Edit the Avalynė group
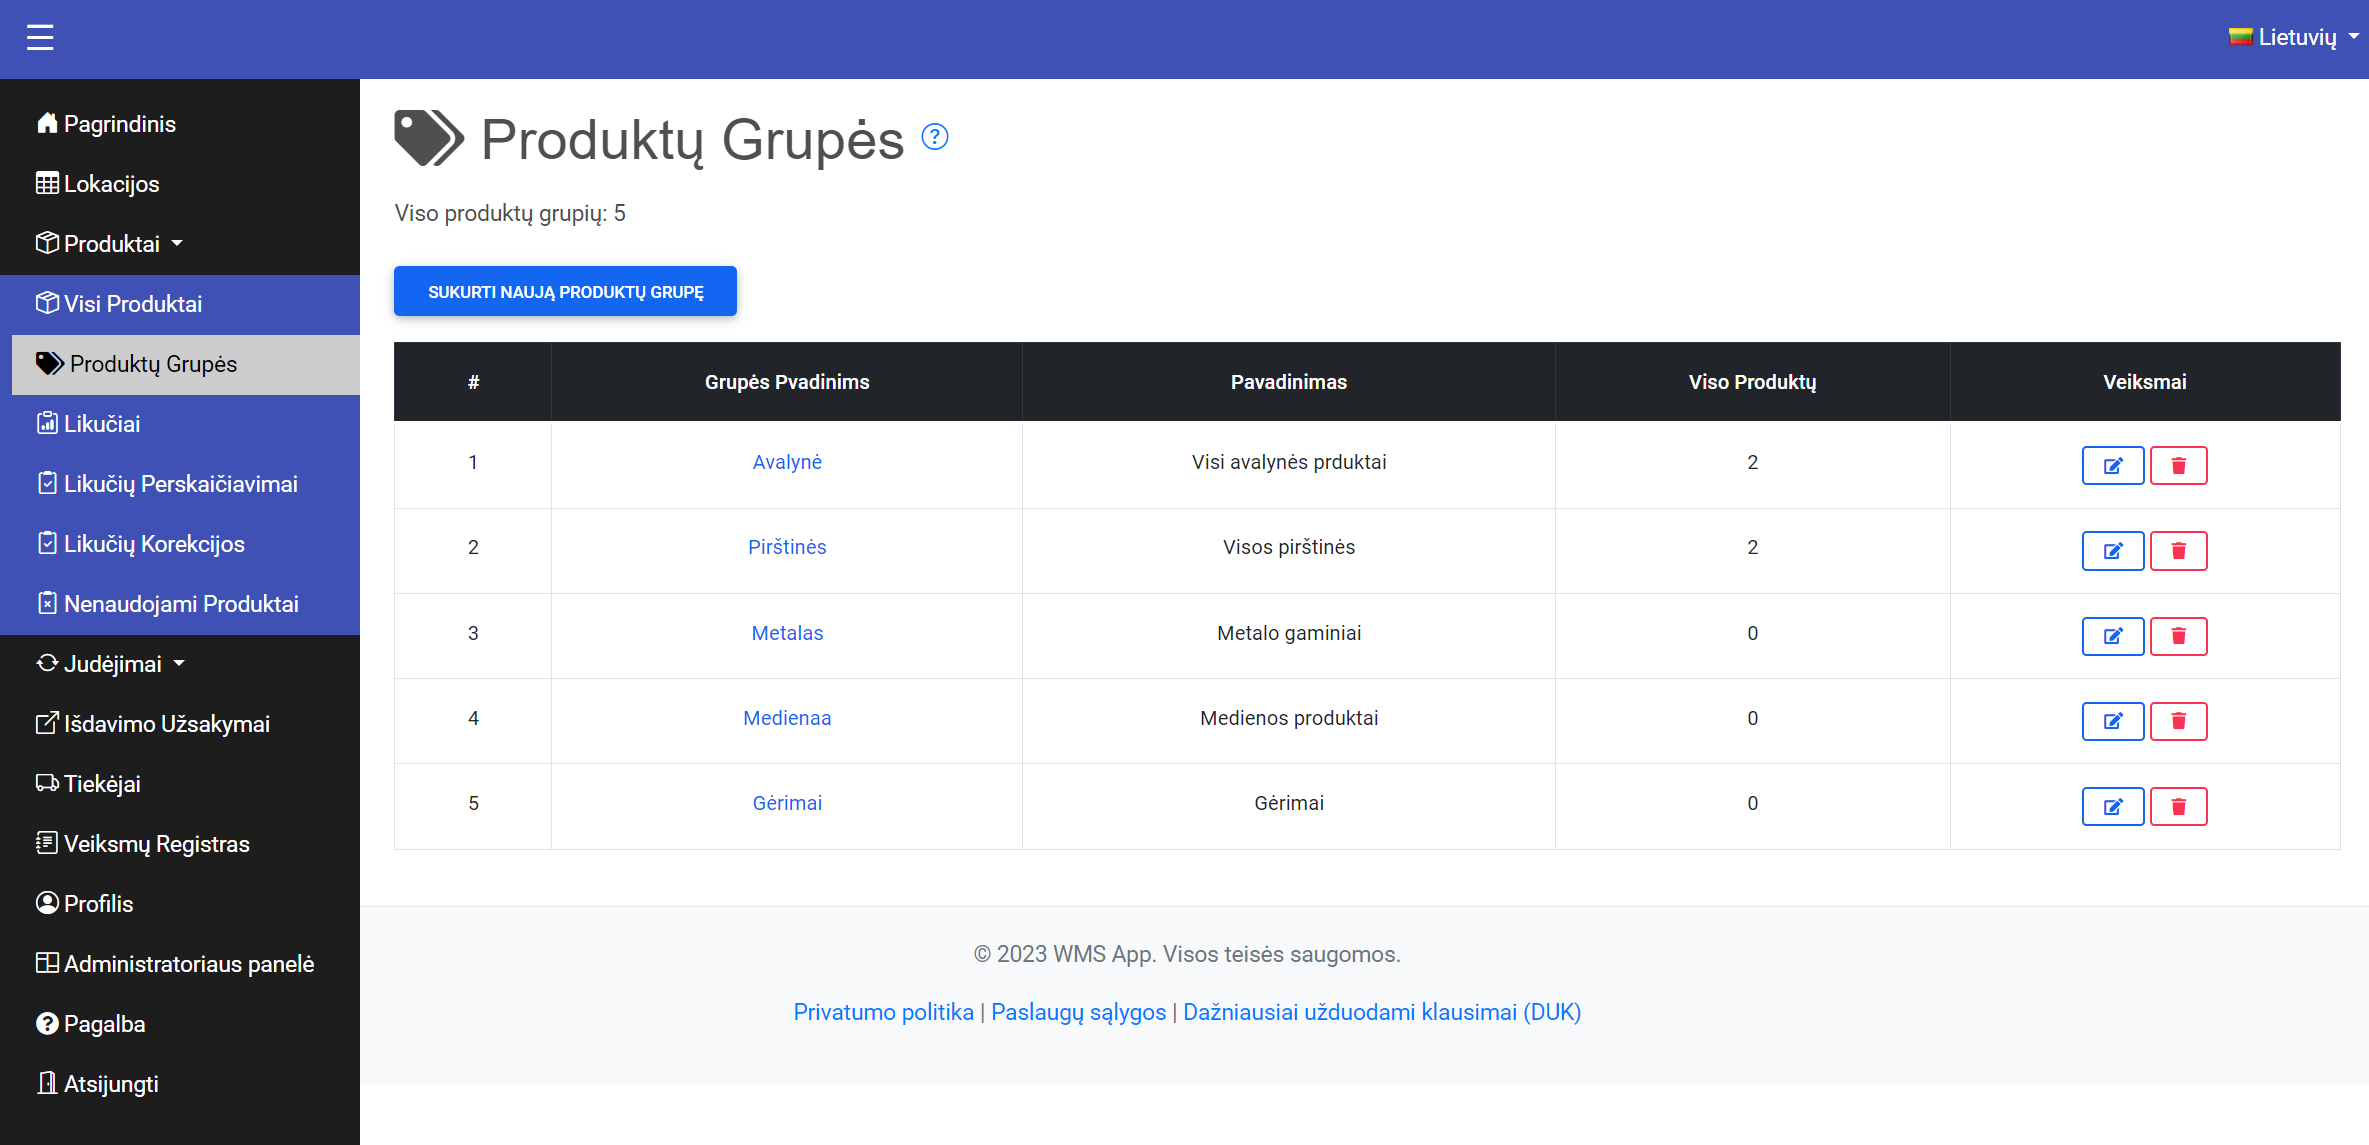Screen dimensions: 2369x1145 coord(2112,465)
